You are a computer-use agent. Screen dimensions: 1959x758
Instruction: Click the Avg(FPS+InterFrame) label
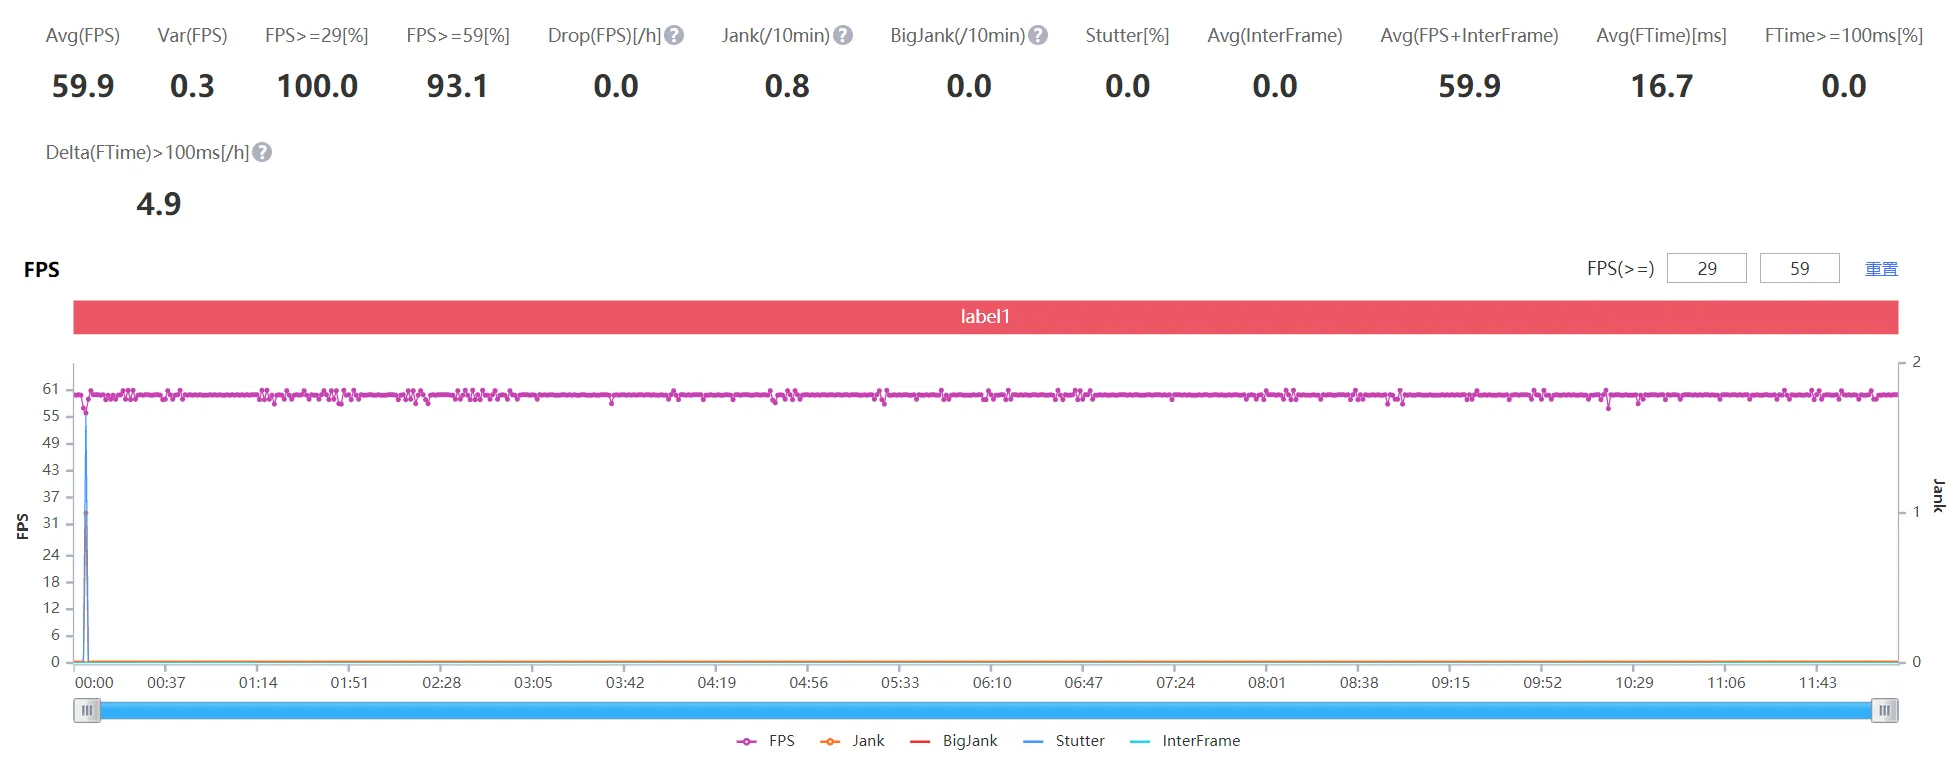click(1469, 36)
